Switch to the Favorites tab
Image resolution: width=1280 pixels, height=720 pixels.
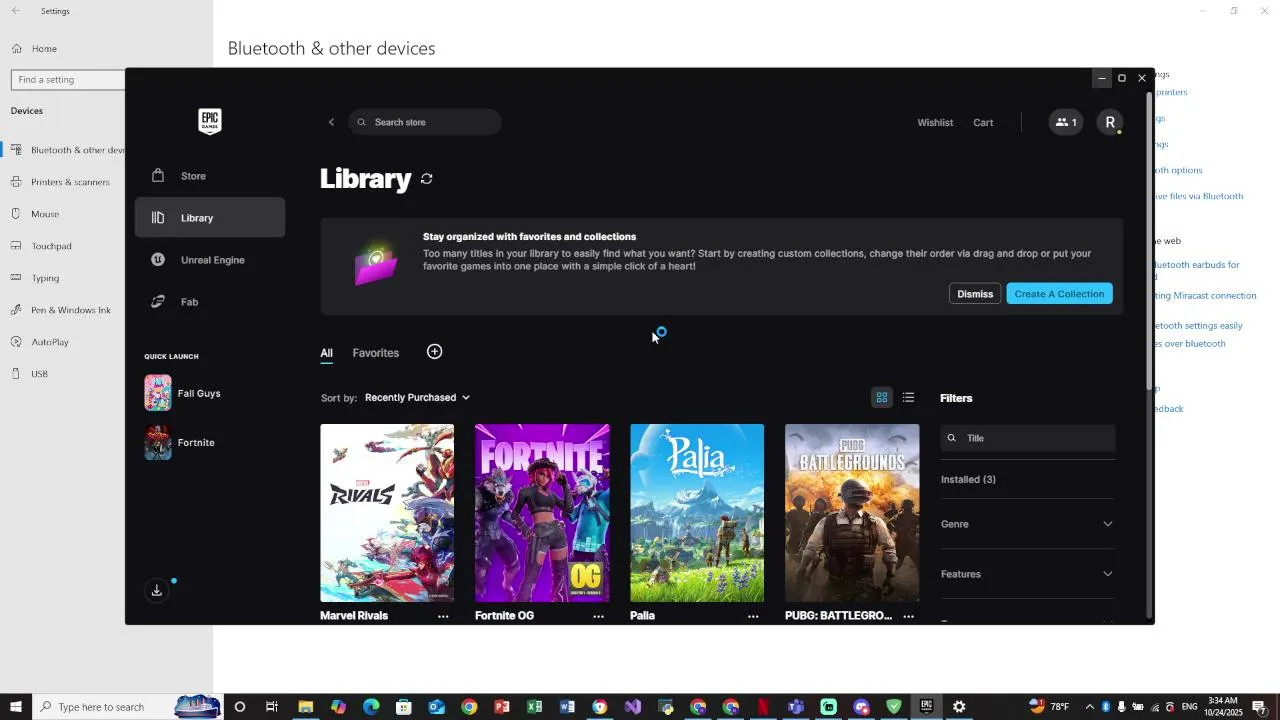[376, 353]
